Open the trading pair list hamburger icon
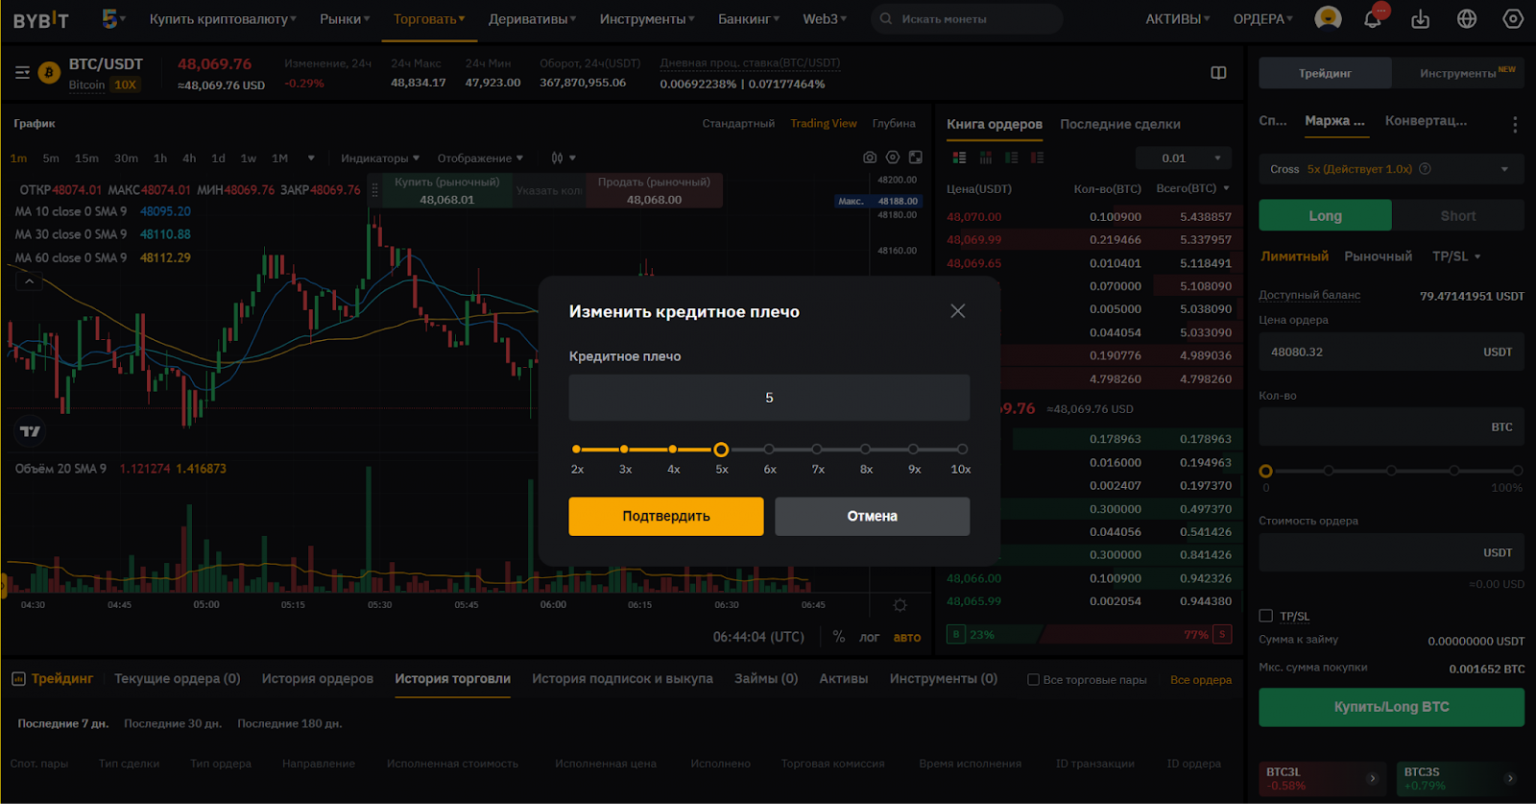 point(22,72)
